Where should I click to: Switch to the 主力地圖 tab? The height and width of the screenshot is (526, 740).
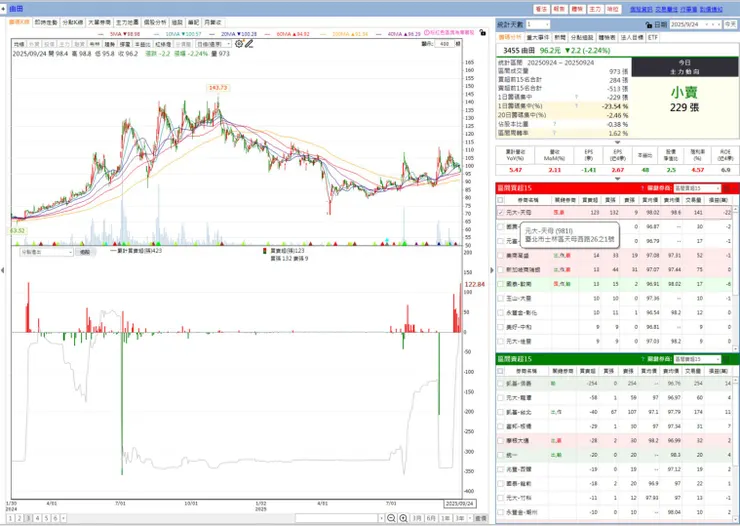(x=127, y=22)
